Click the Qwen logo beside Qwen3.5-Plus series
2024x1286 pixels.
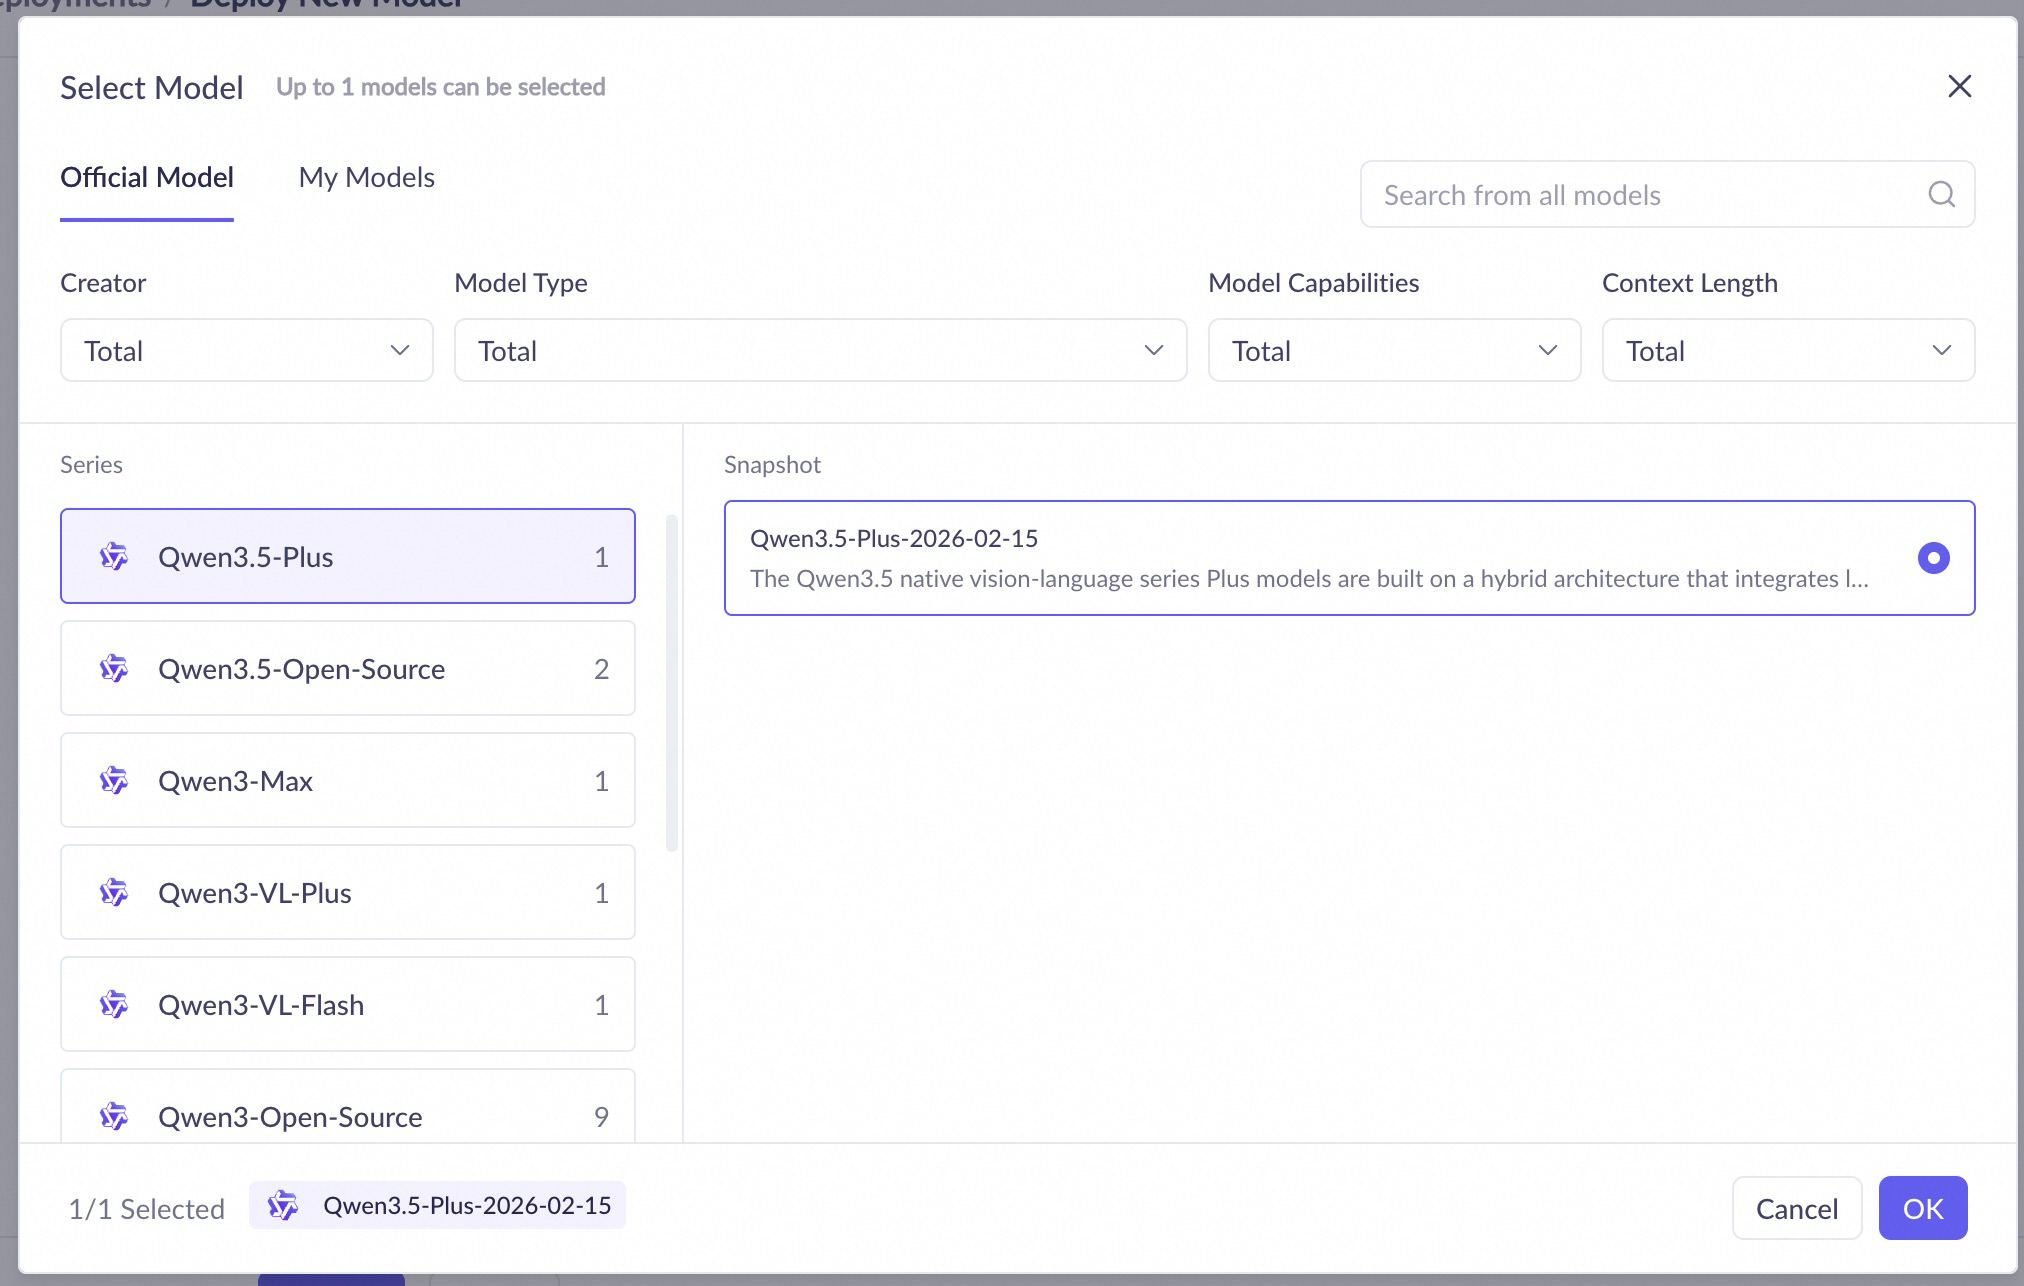click(114, 557)
